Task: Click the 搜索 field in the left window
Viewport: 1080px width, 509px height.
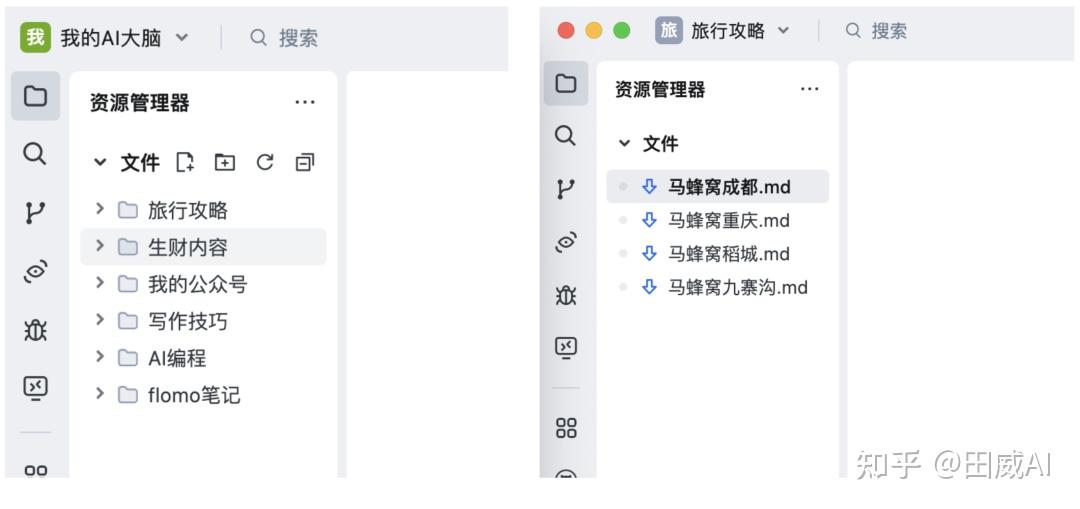Action: tap(284, 38)
